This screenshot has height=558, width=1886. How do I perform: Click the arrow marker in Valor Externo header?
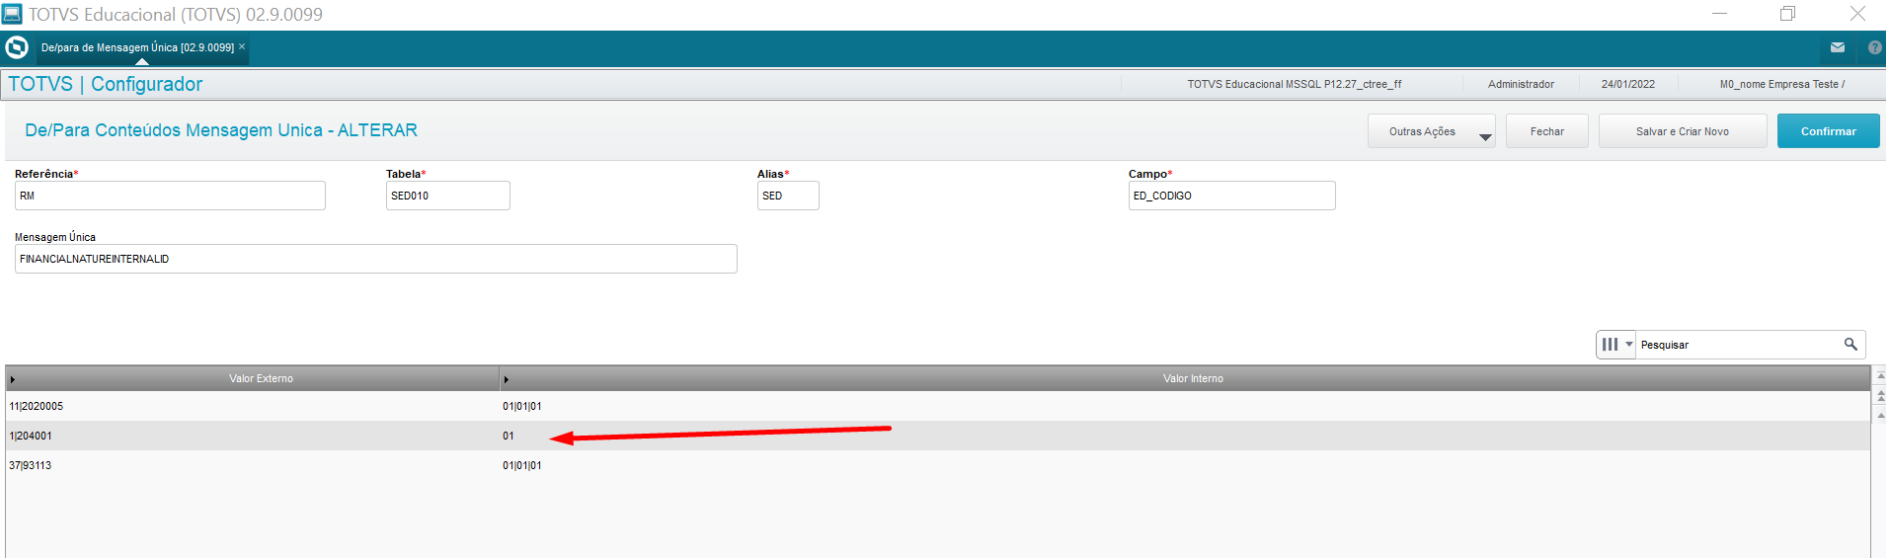12,380
